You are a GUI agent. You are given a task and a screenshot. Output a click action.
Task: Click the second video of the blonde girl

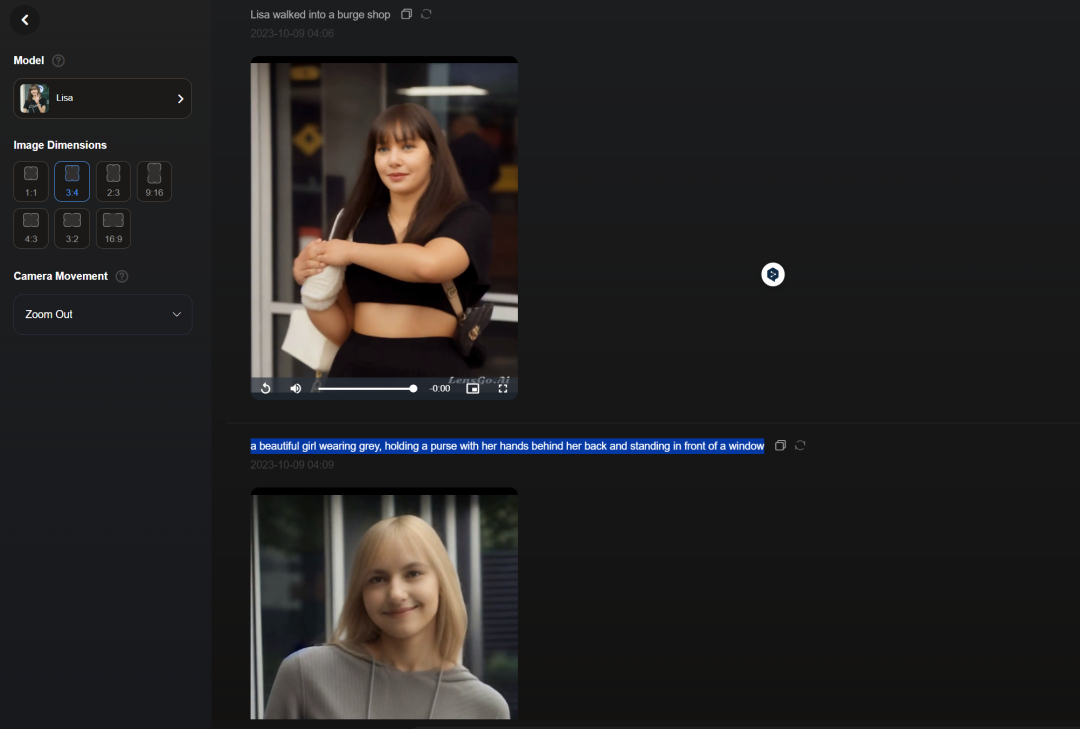pos(384,604)
